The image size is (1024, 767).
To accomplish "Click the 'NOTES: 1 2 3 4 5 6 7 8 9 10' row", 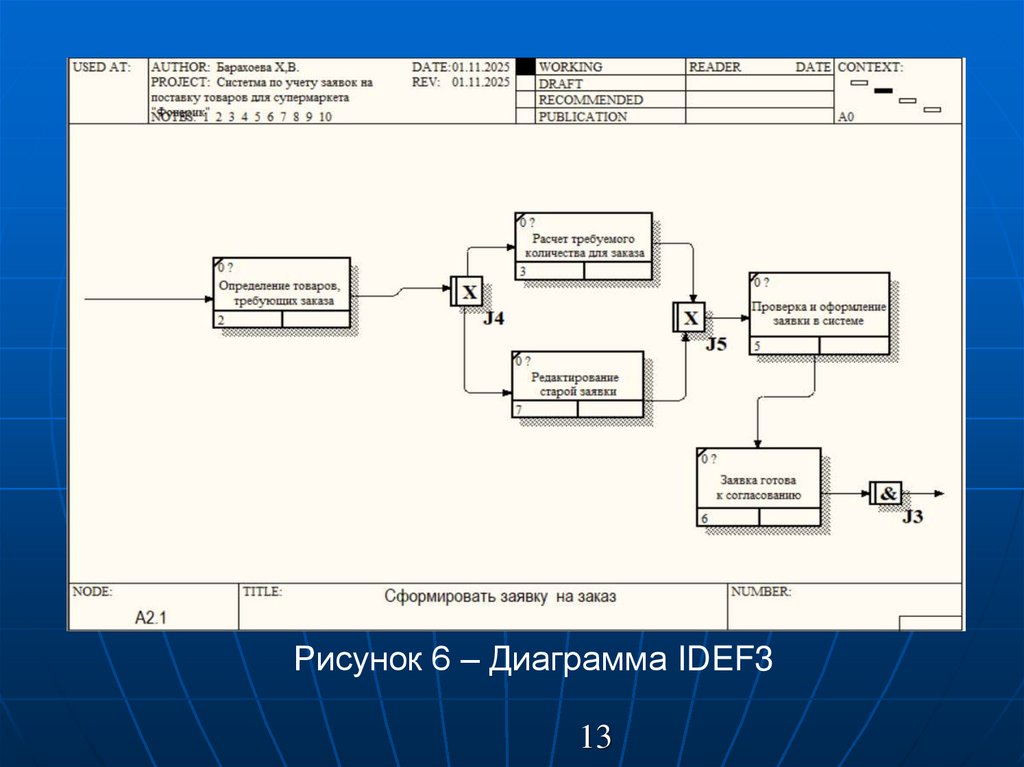I will [241, 117].
